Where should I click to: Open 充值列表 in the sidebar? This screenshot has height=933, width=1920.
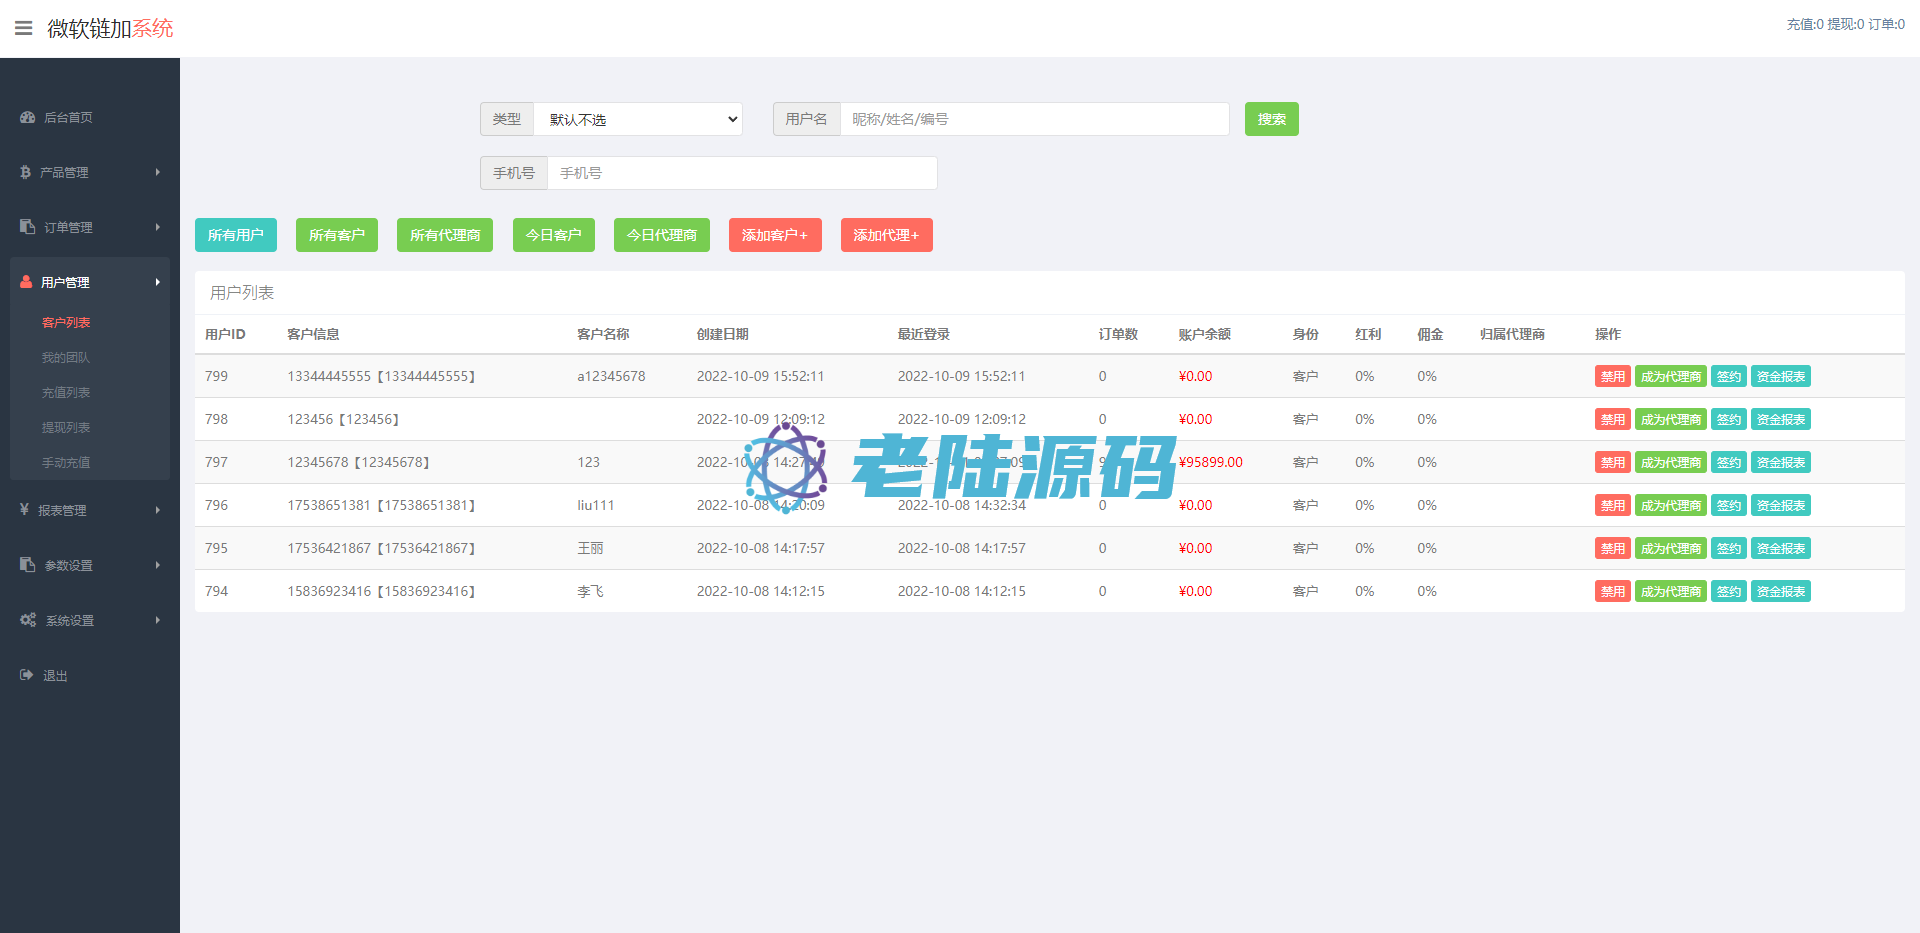pyautogui.click(x=66, y=393)
